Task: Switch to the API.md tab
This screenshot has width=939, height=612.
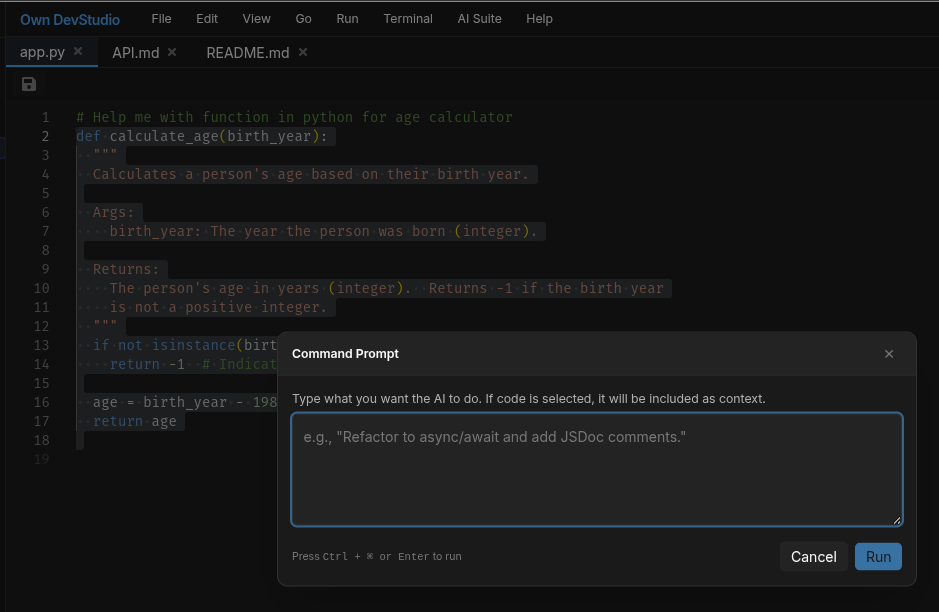Action: click(x=135, y=52)
